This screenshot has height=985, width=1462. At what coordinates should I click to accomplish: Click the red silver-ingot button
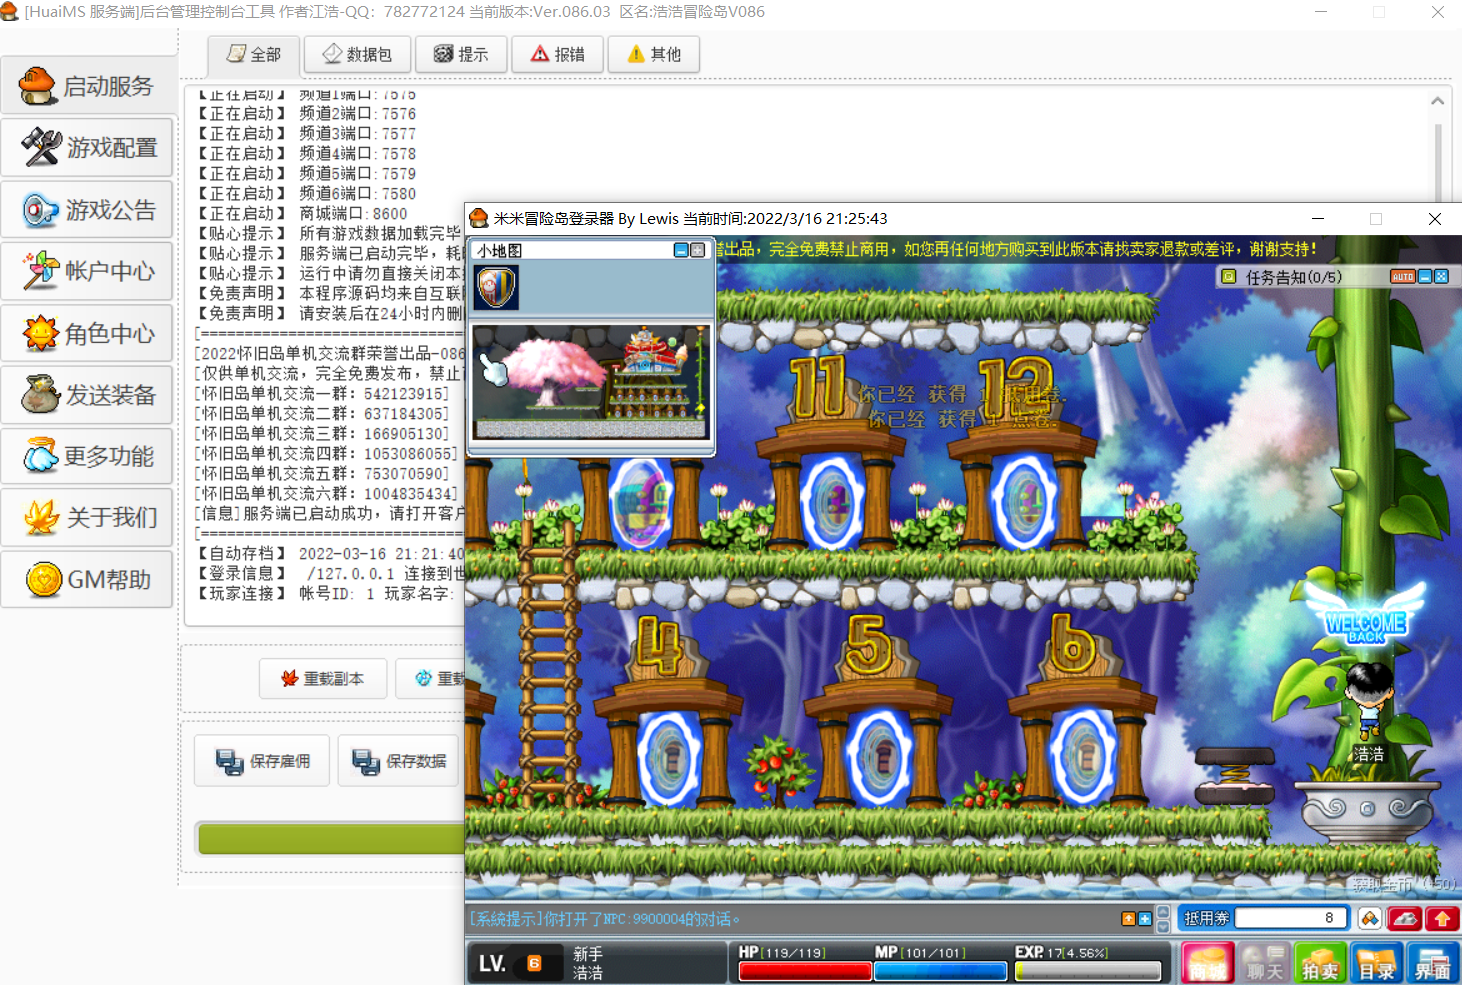point(1405,918)
